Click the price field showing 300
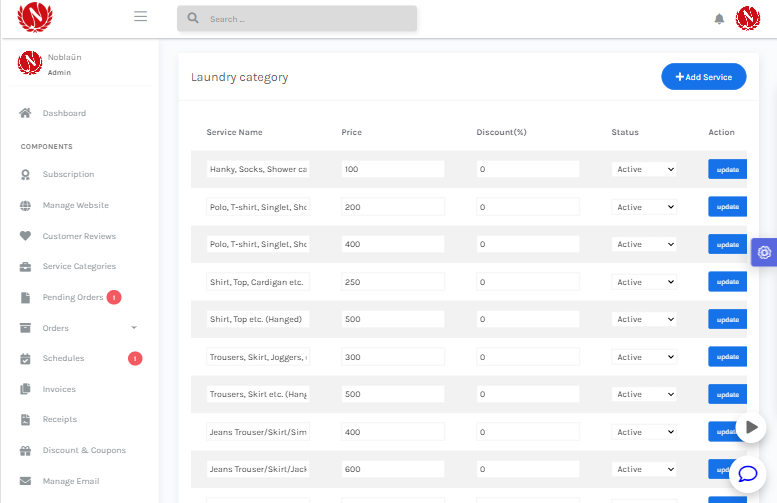The width and height of the screenshot is (777, 503). click(x=392, y=357)
